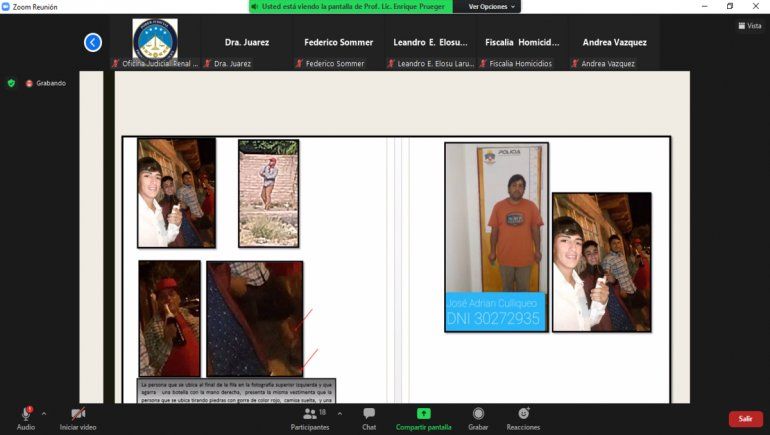Open the Ver Opciones dropdown
Image resolution: width=770 pixels, height=435 pixels.
(492, 6)
